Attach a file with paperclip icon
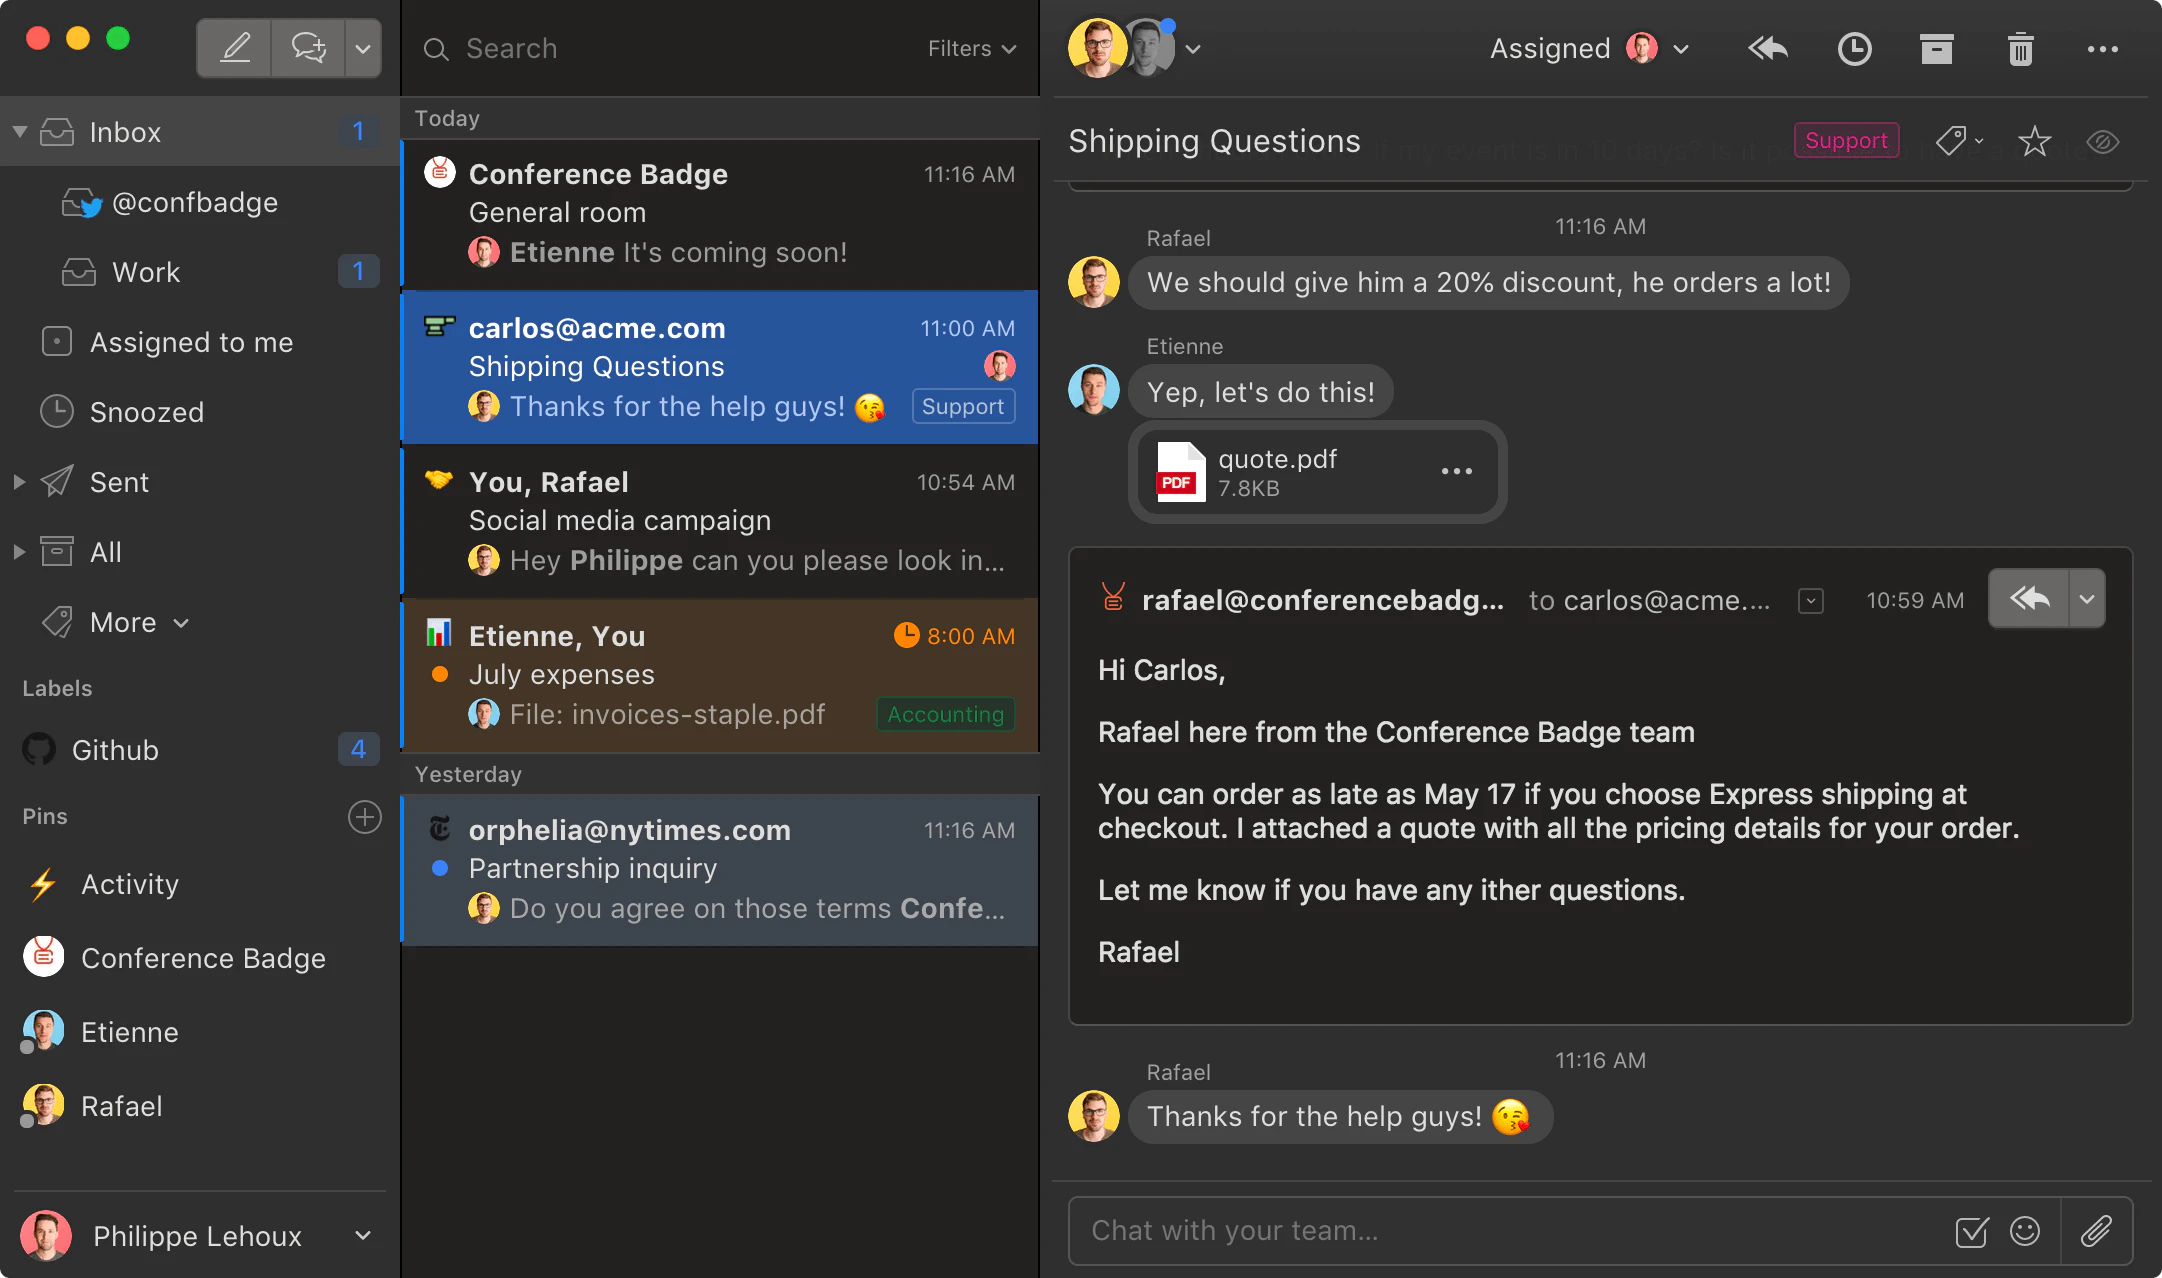Screen dimensions: 2162x1278 pyautogui.click(x=2096, y=1230)
